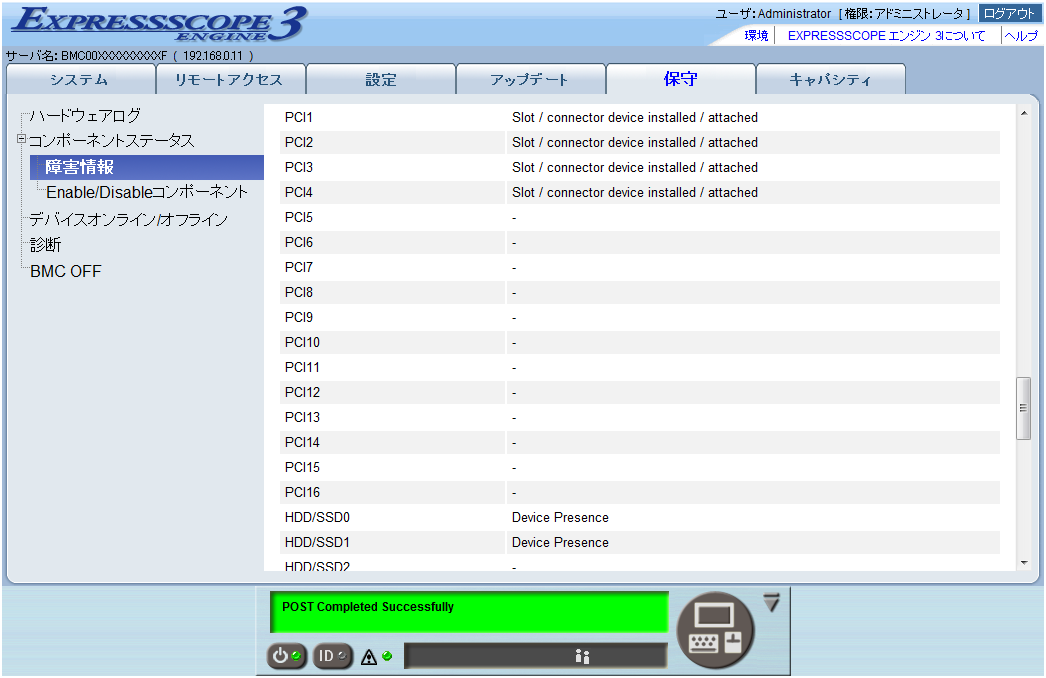
Task: Open the システム tab
Action: (x=80, y=80)
